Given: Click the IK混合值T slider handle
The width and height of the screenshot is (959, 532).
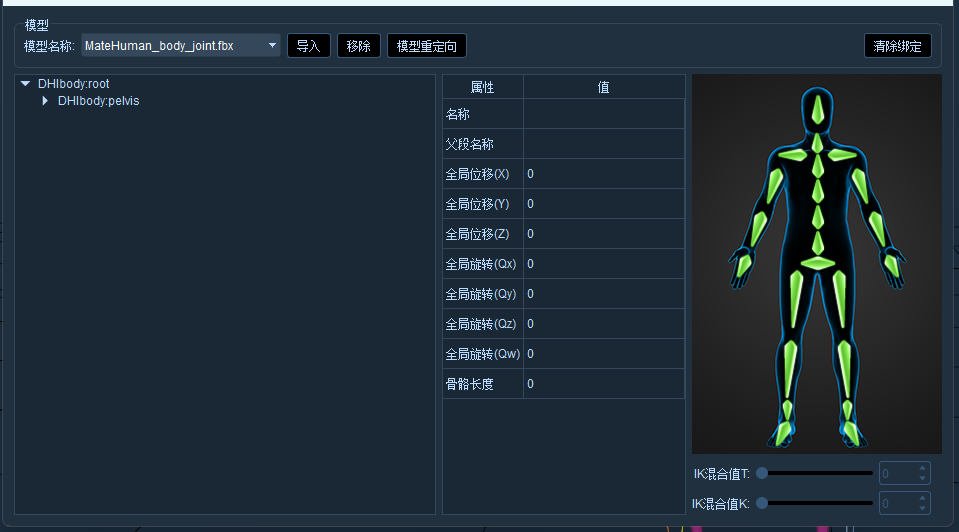Looking at the screenshot, I should (x=762, y=473).
